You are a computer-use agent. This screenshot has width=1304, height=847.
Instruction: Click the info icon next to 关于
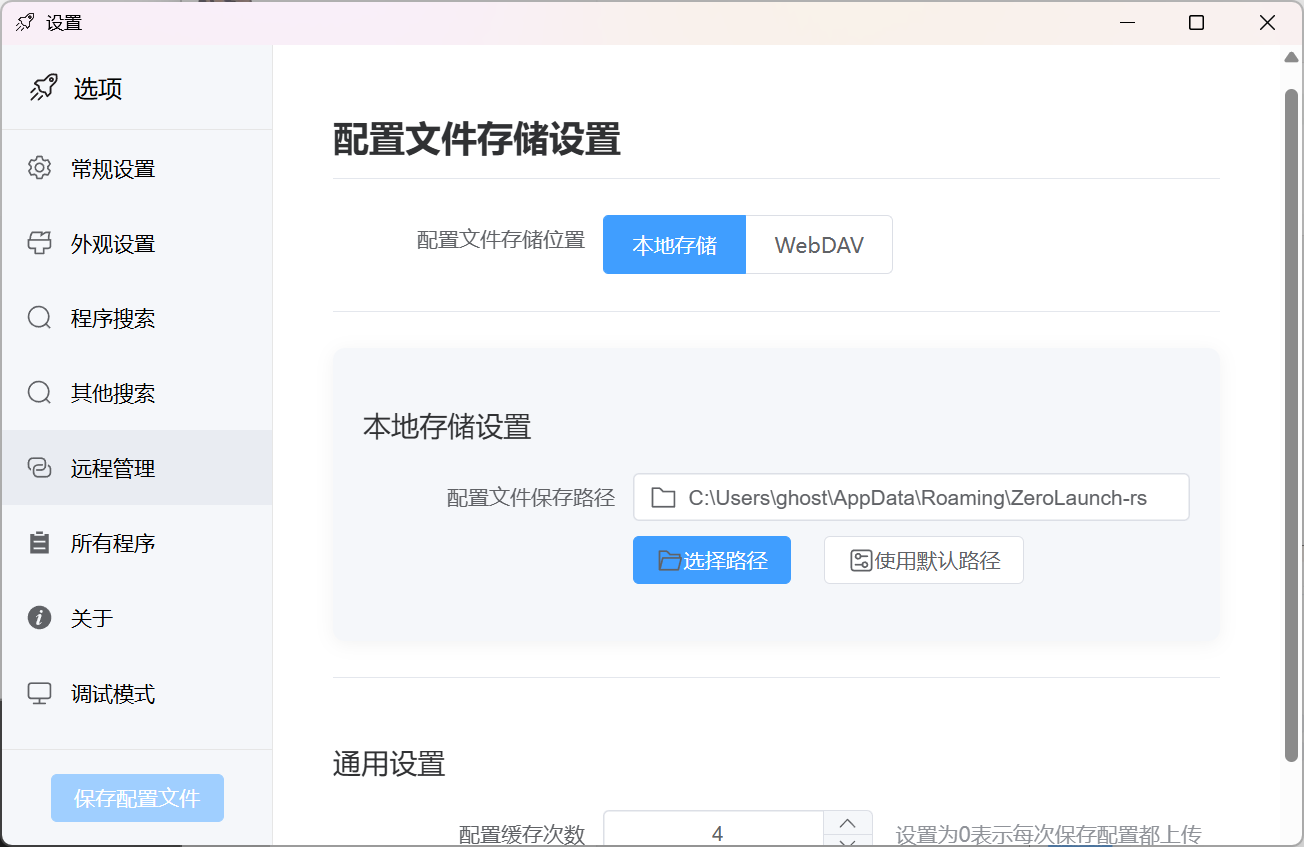coord(39,618)
